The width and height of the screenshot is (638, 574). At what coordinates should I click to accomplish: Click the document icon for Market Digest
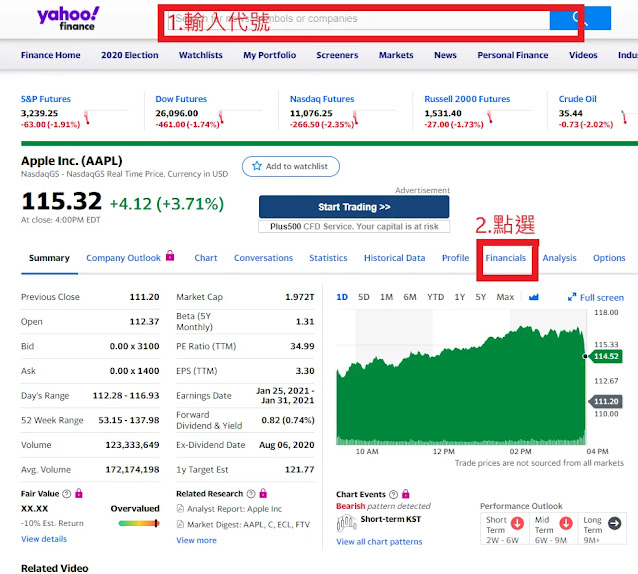pyautogui.click(x=180, y=524)
